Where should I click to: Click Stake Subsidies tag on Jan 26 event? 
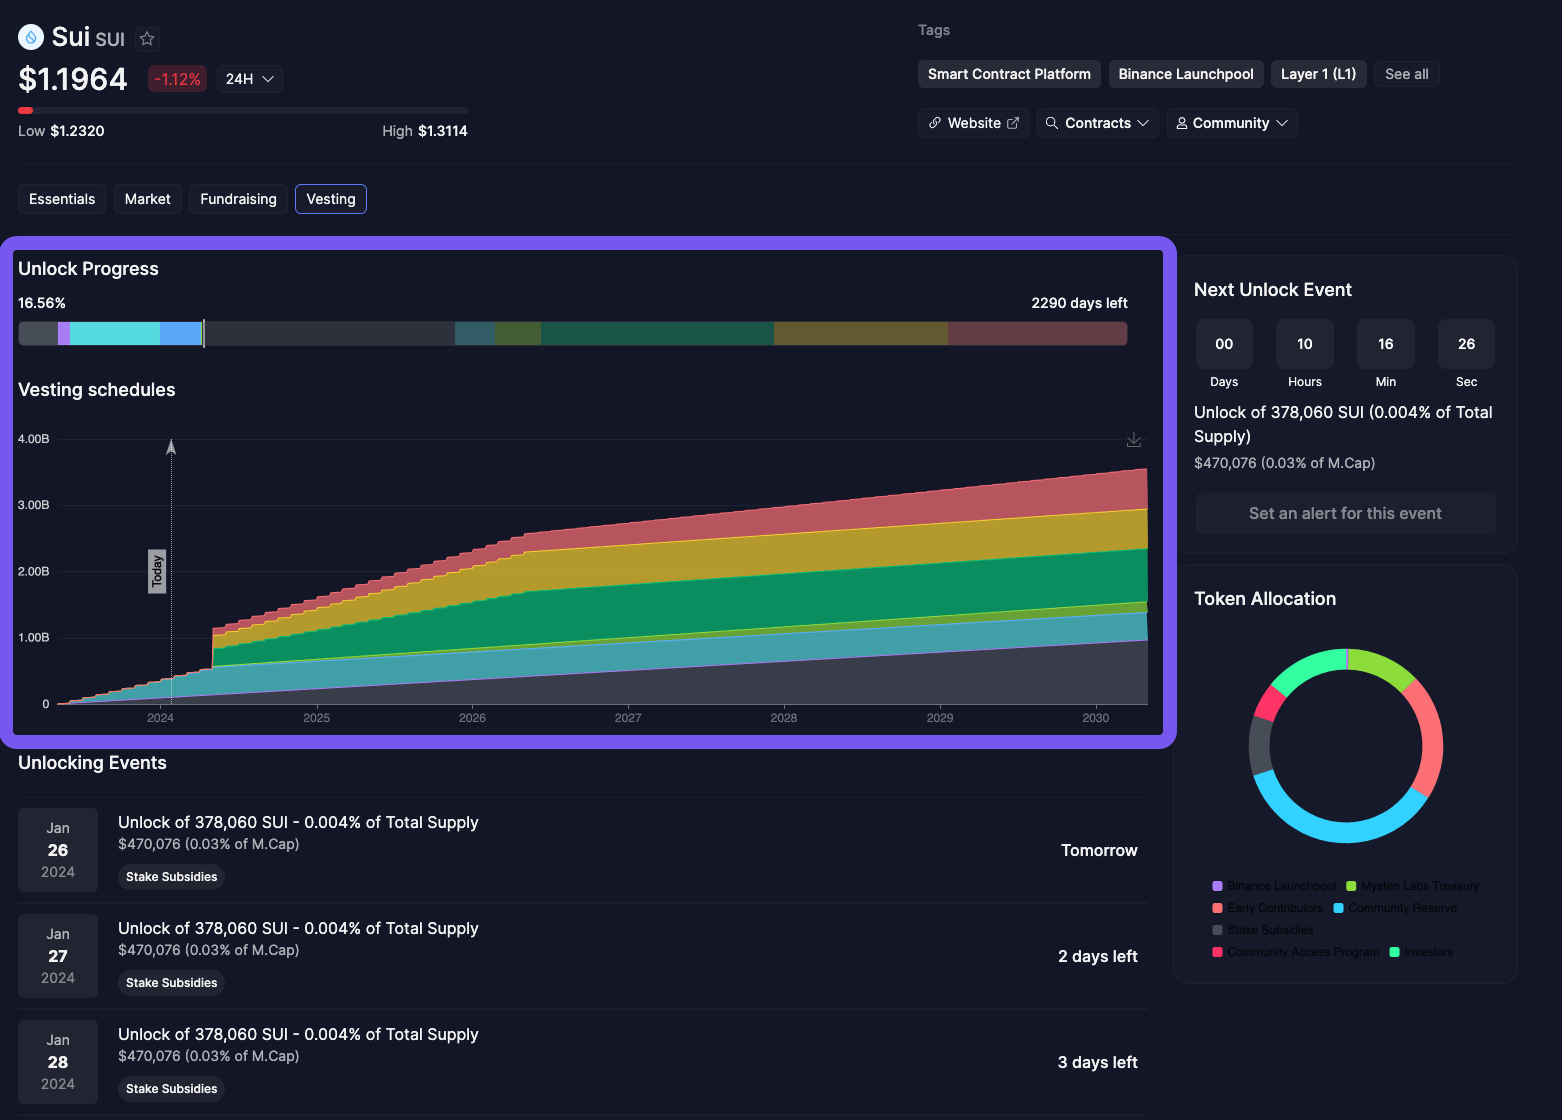(x=171, y=877)
